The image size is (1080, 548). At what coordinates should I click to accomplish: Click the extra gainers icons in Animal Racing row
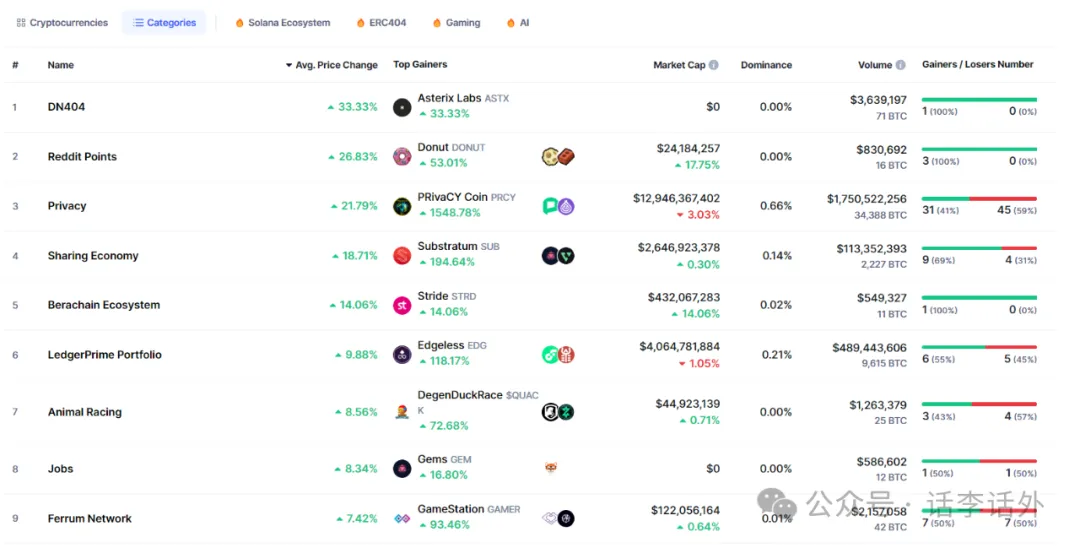559,412
